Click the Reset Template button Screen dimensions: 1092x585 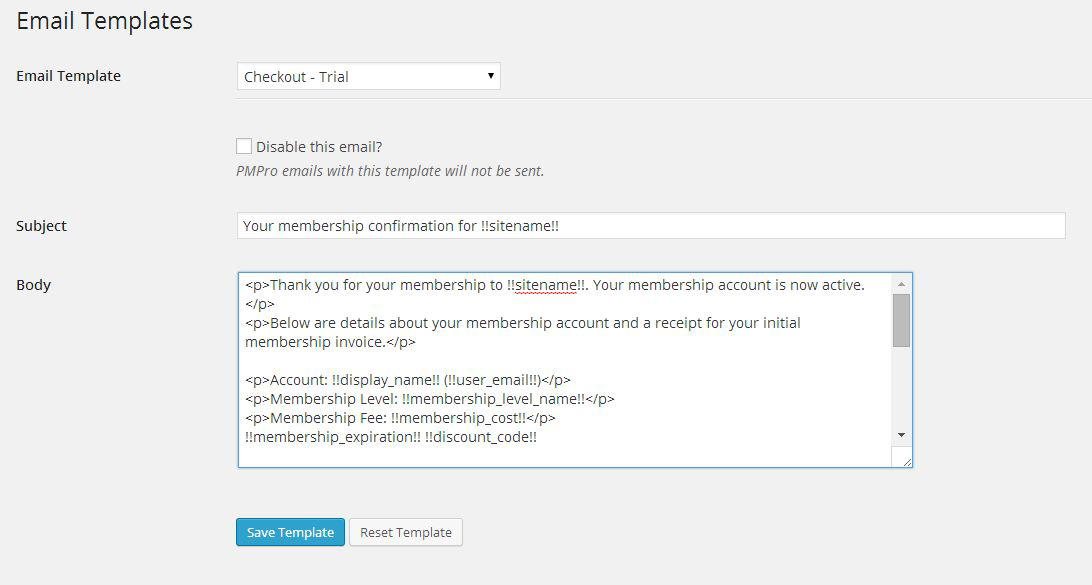click(405, 532)
